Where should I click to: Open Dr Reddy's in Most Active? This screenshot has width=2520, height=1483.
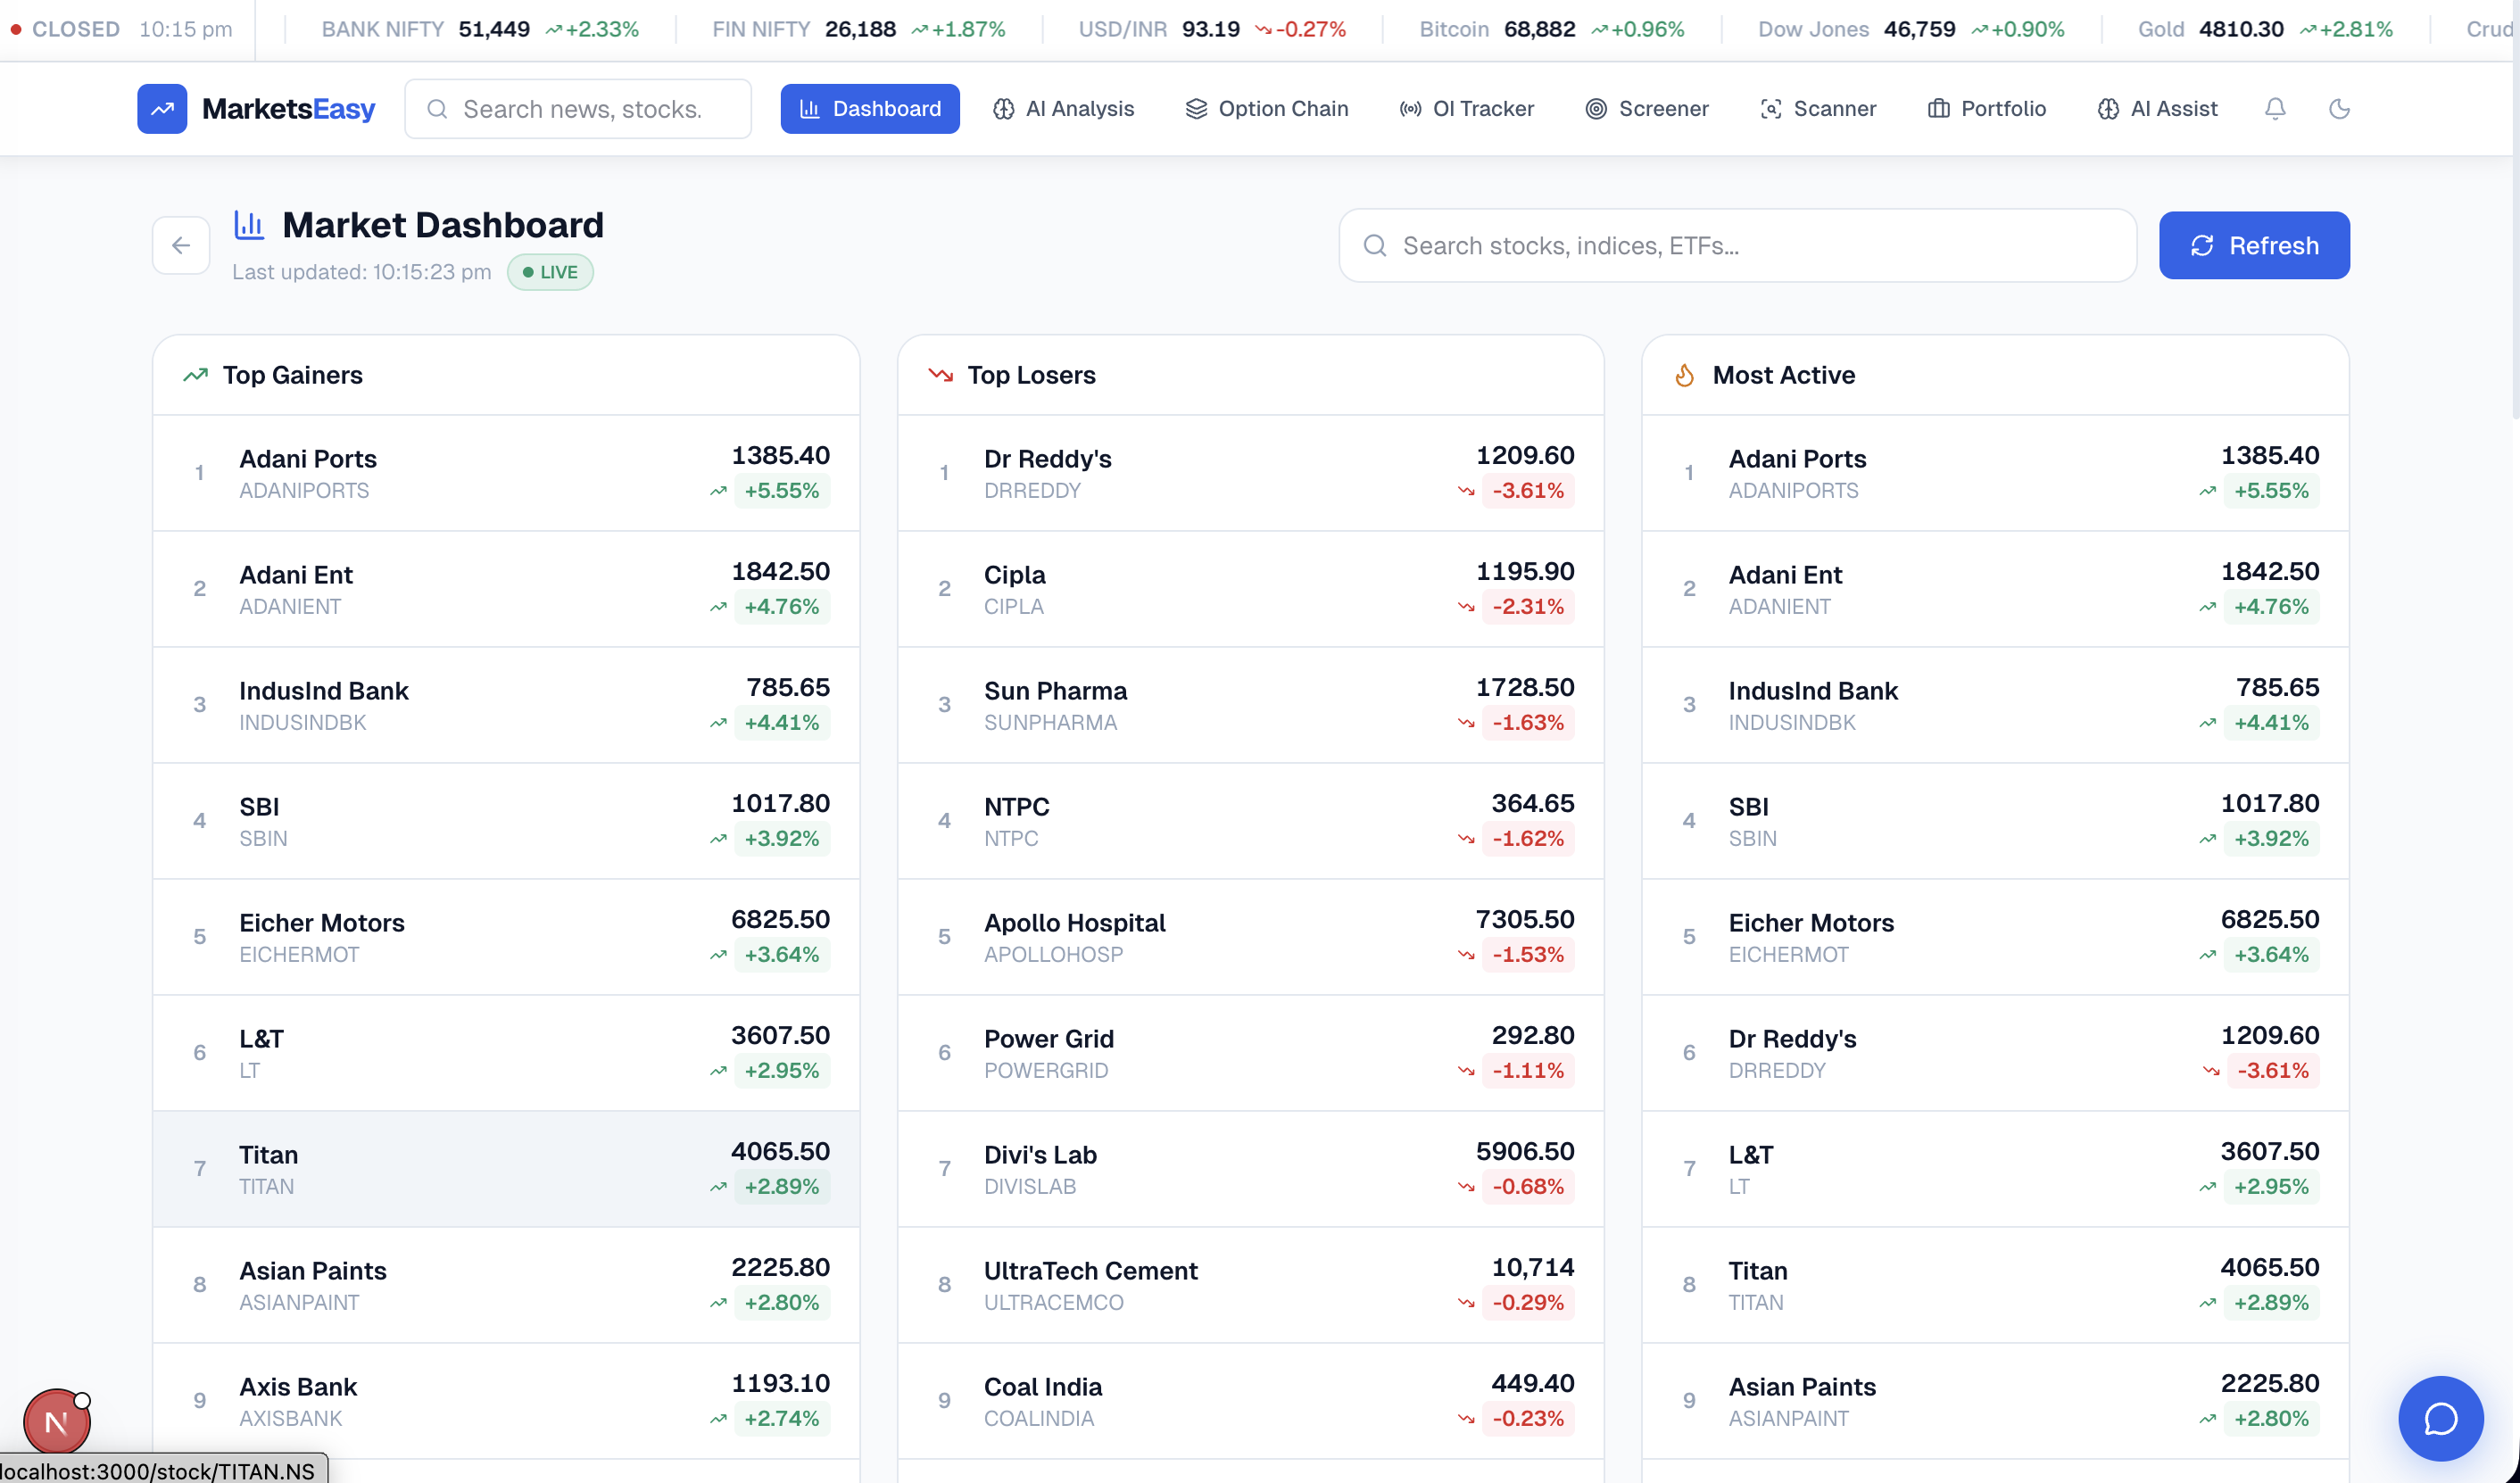coord(1996,1053)
